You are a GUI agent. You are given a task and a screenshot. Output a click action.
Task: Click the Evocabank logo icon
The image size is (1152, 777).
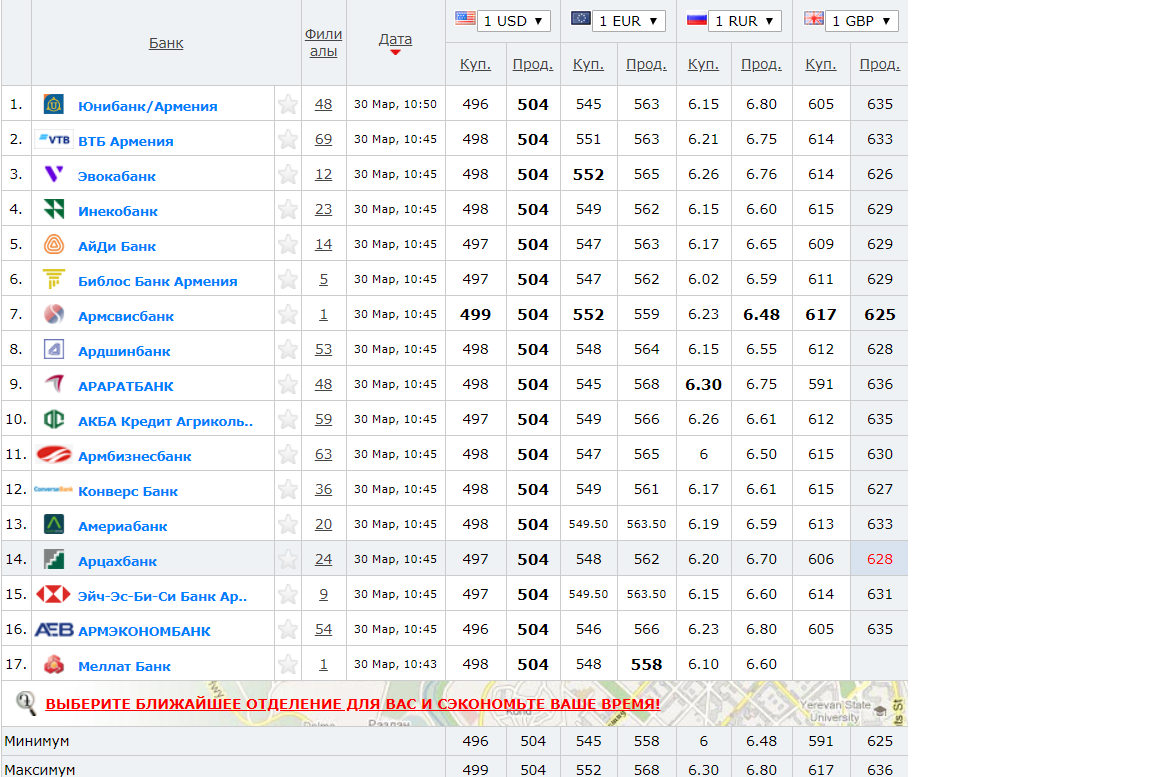(x=54, y=175)
